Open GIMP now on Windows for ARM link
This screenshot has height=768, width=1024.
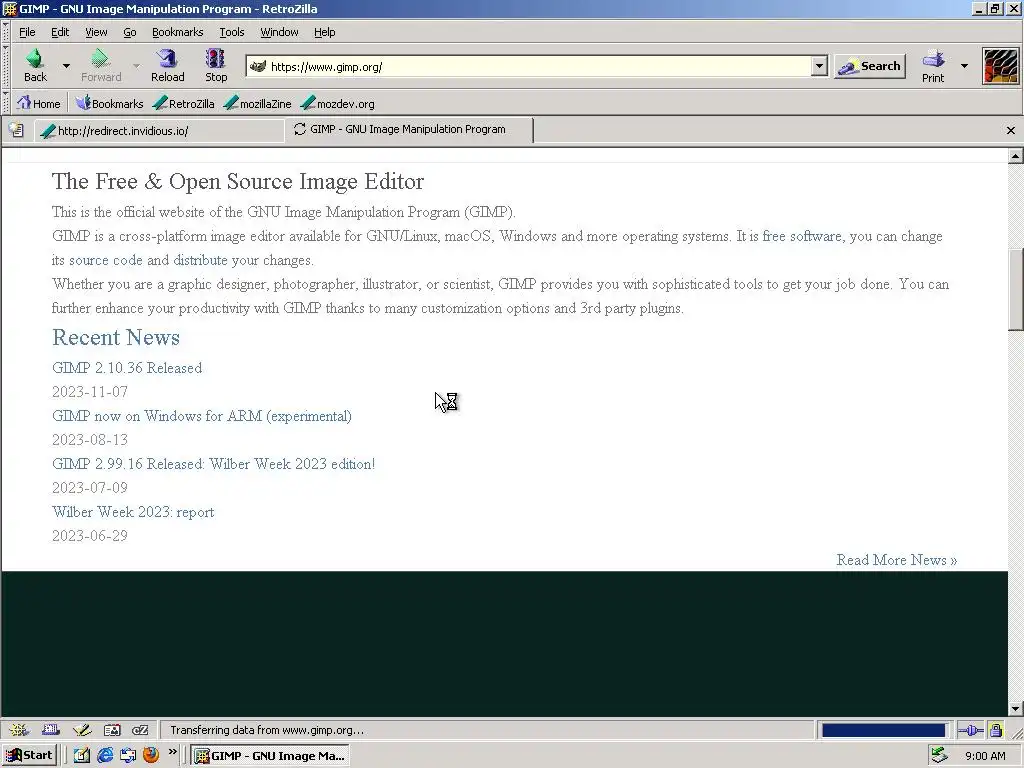click(x=202, y=416)
